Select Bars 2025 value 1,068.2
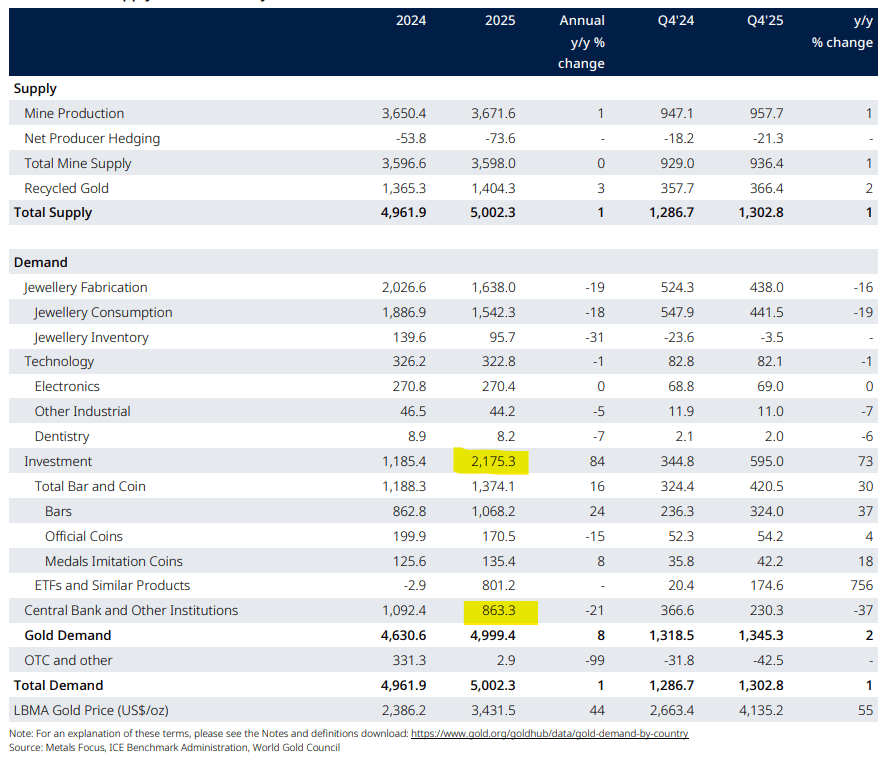889x773 pixels. pyautogui.click(x=493, y=511)
